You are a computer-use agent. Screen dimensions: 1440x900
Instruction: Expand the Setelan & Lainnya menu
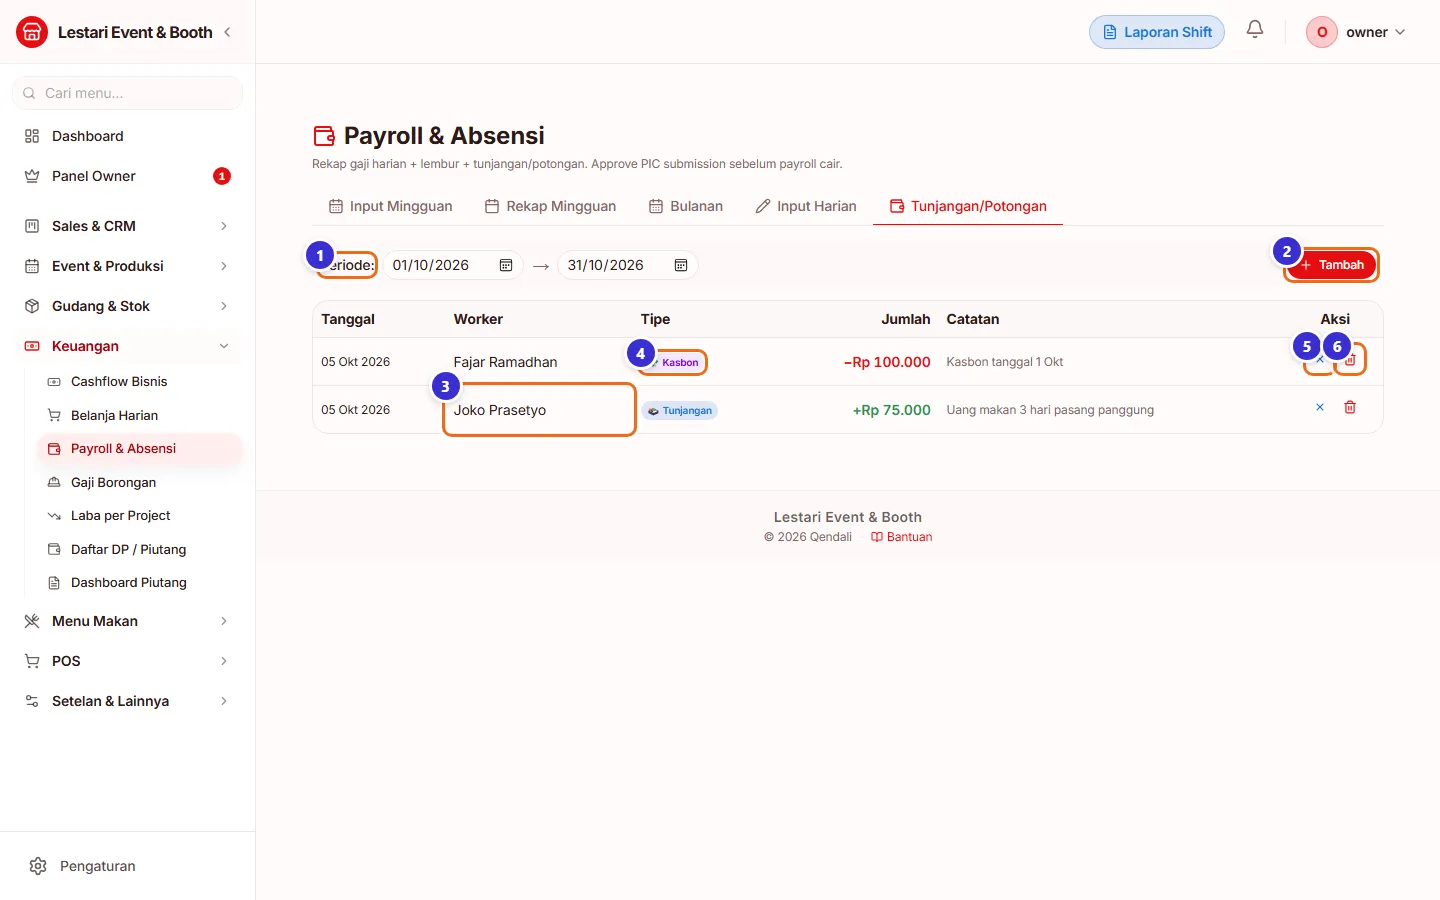tap(127, 701)
